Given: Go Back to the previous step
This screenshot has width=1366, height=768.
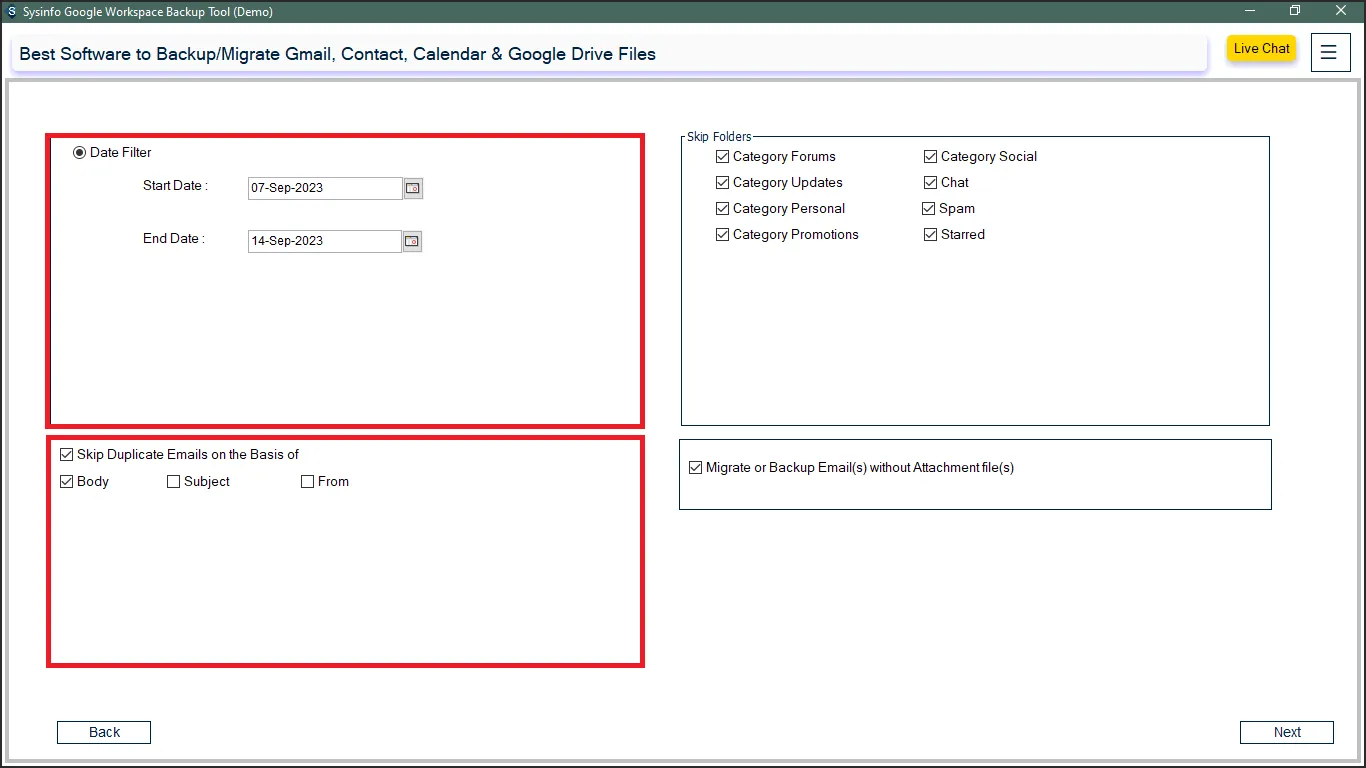Looking at the screenshot, I should click(104, 733).
